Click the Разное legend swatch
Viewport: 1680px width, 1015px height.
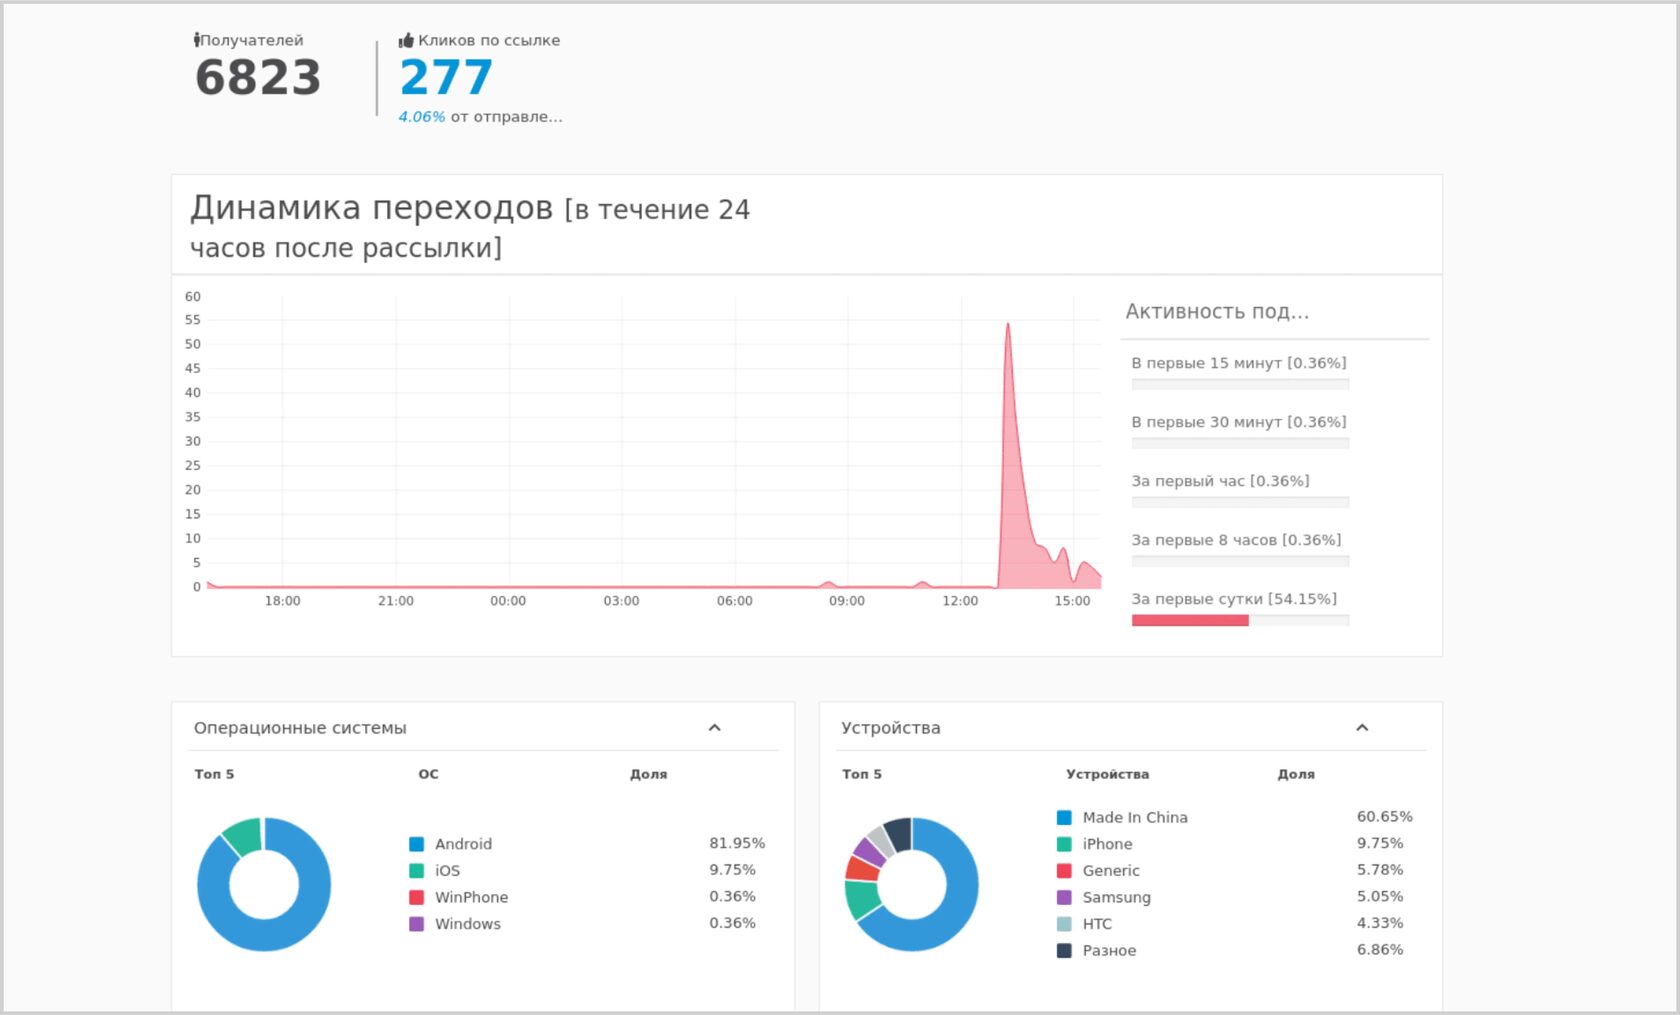[1064, 950]
